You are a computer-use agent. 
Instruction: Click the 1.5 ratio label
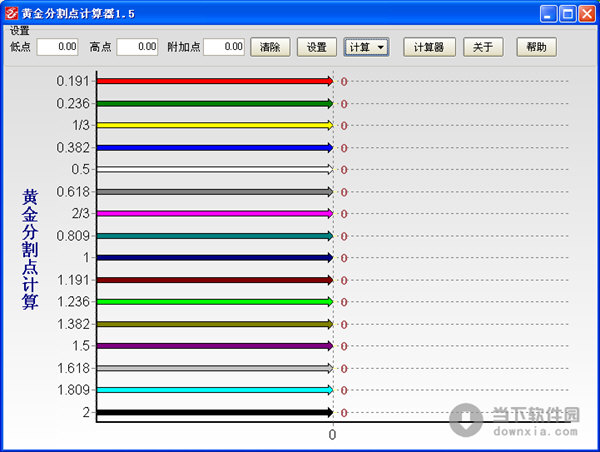[81, 346]
